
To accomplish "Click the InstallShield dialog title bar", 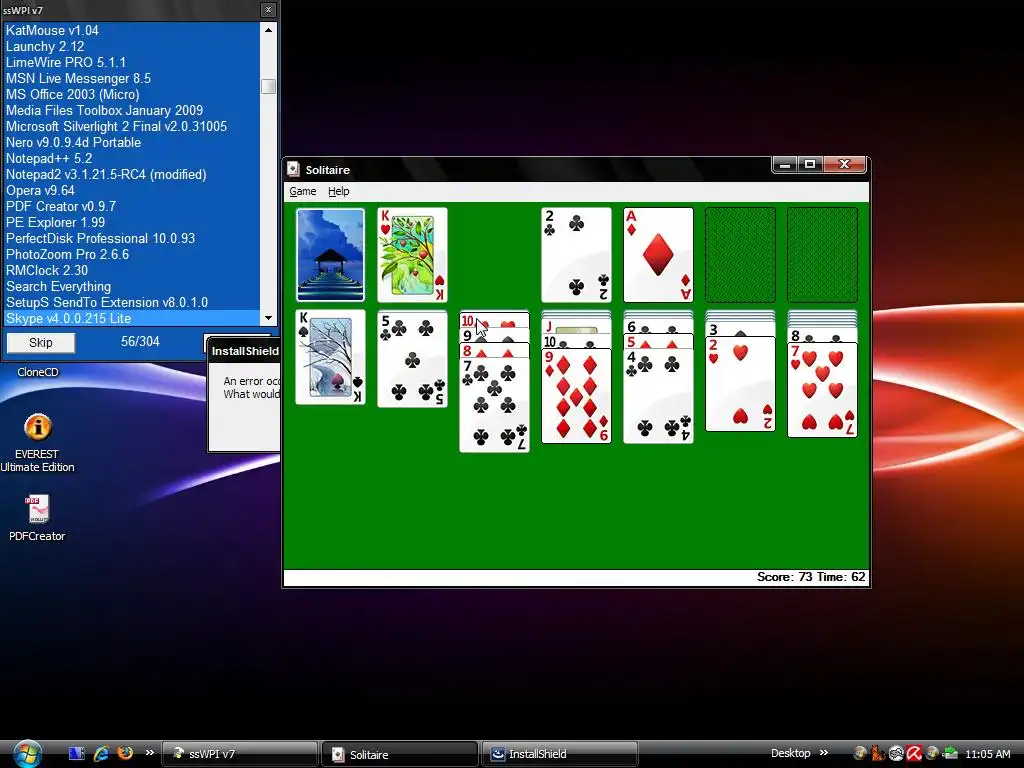I will 244,351.
